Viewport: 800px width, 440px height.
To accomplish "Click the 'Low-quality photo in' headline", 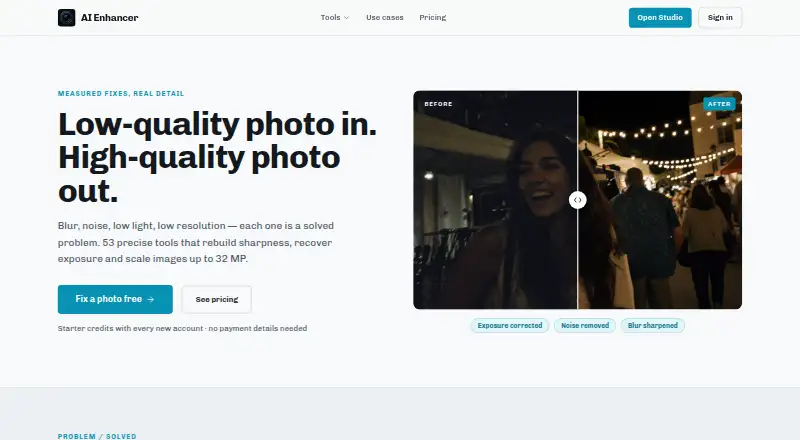I will (217, 157).
